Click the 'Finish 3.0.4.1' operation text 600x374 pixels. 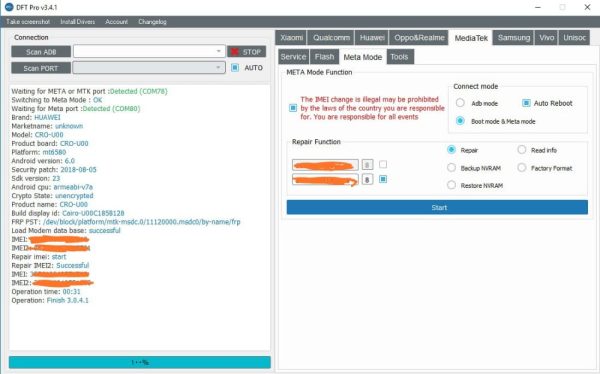pyautogui.click(x=68, y=301)
